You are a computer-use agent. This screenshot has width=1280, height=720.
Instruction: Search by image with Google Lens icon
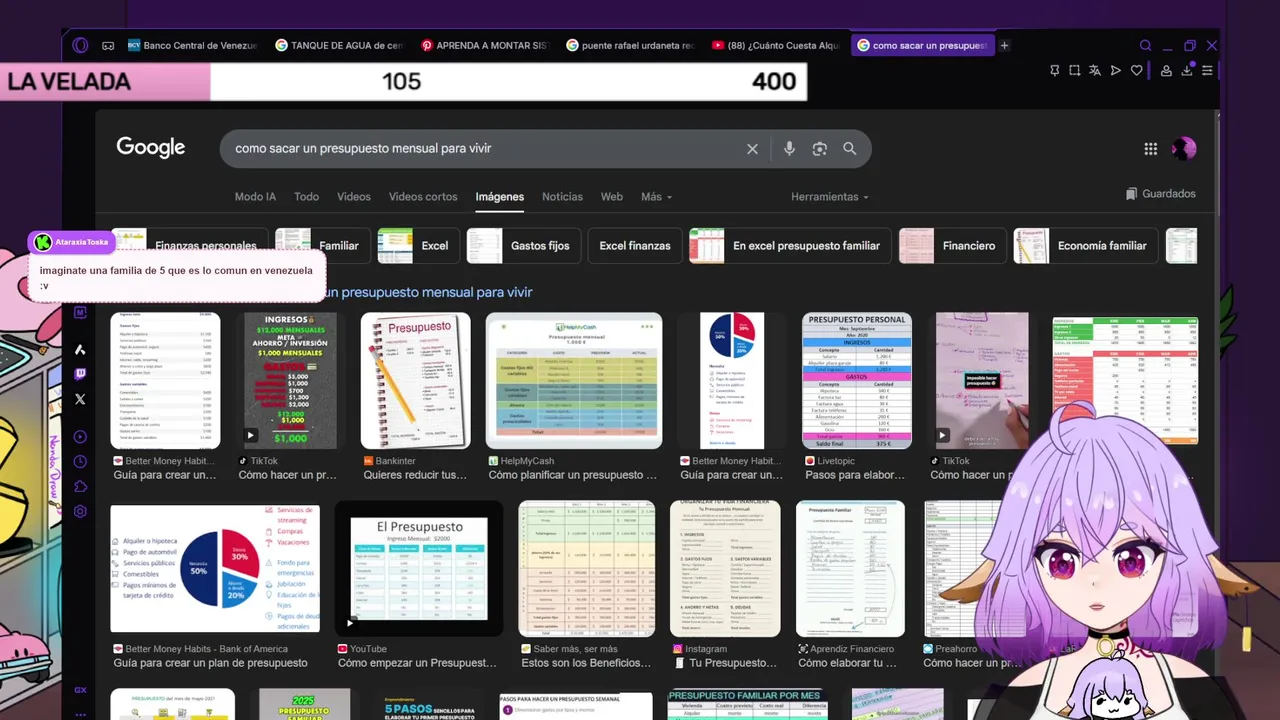pyautogui.click(x=819, y=148)
